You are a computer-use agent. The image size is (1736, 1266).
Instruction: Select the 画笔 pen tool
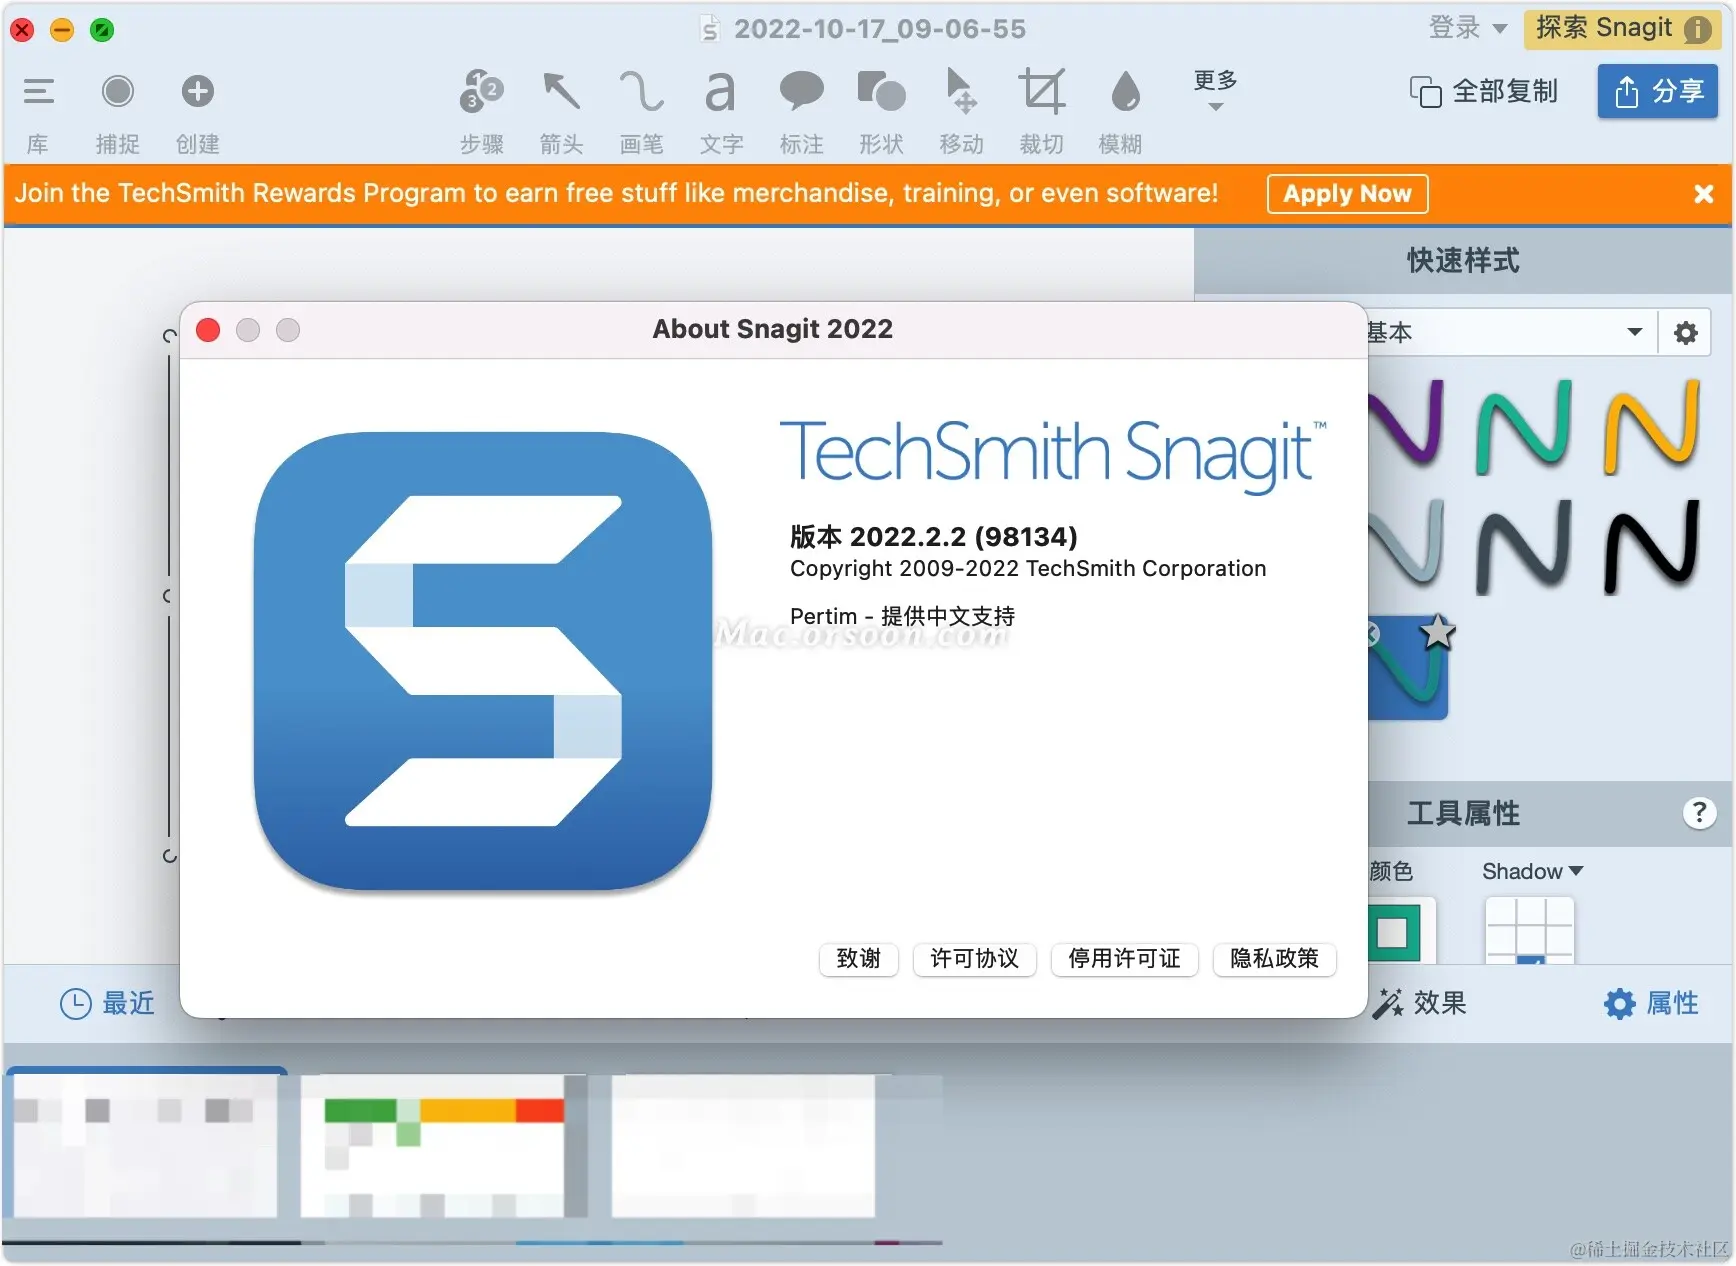click(x=641, y=92)
